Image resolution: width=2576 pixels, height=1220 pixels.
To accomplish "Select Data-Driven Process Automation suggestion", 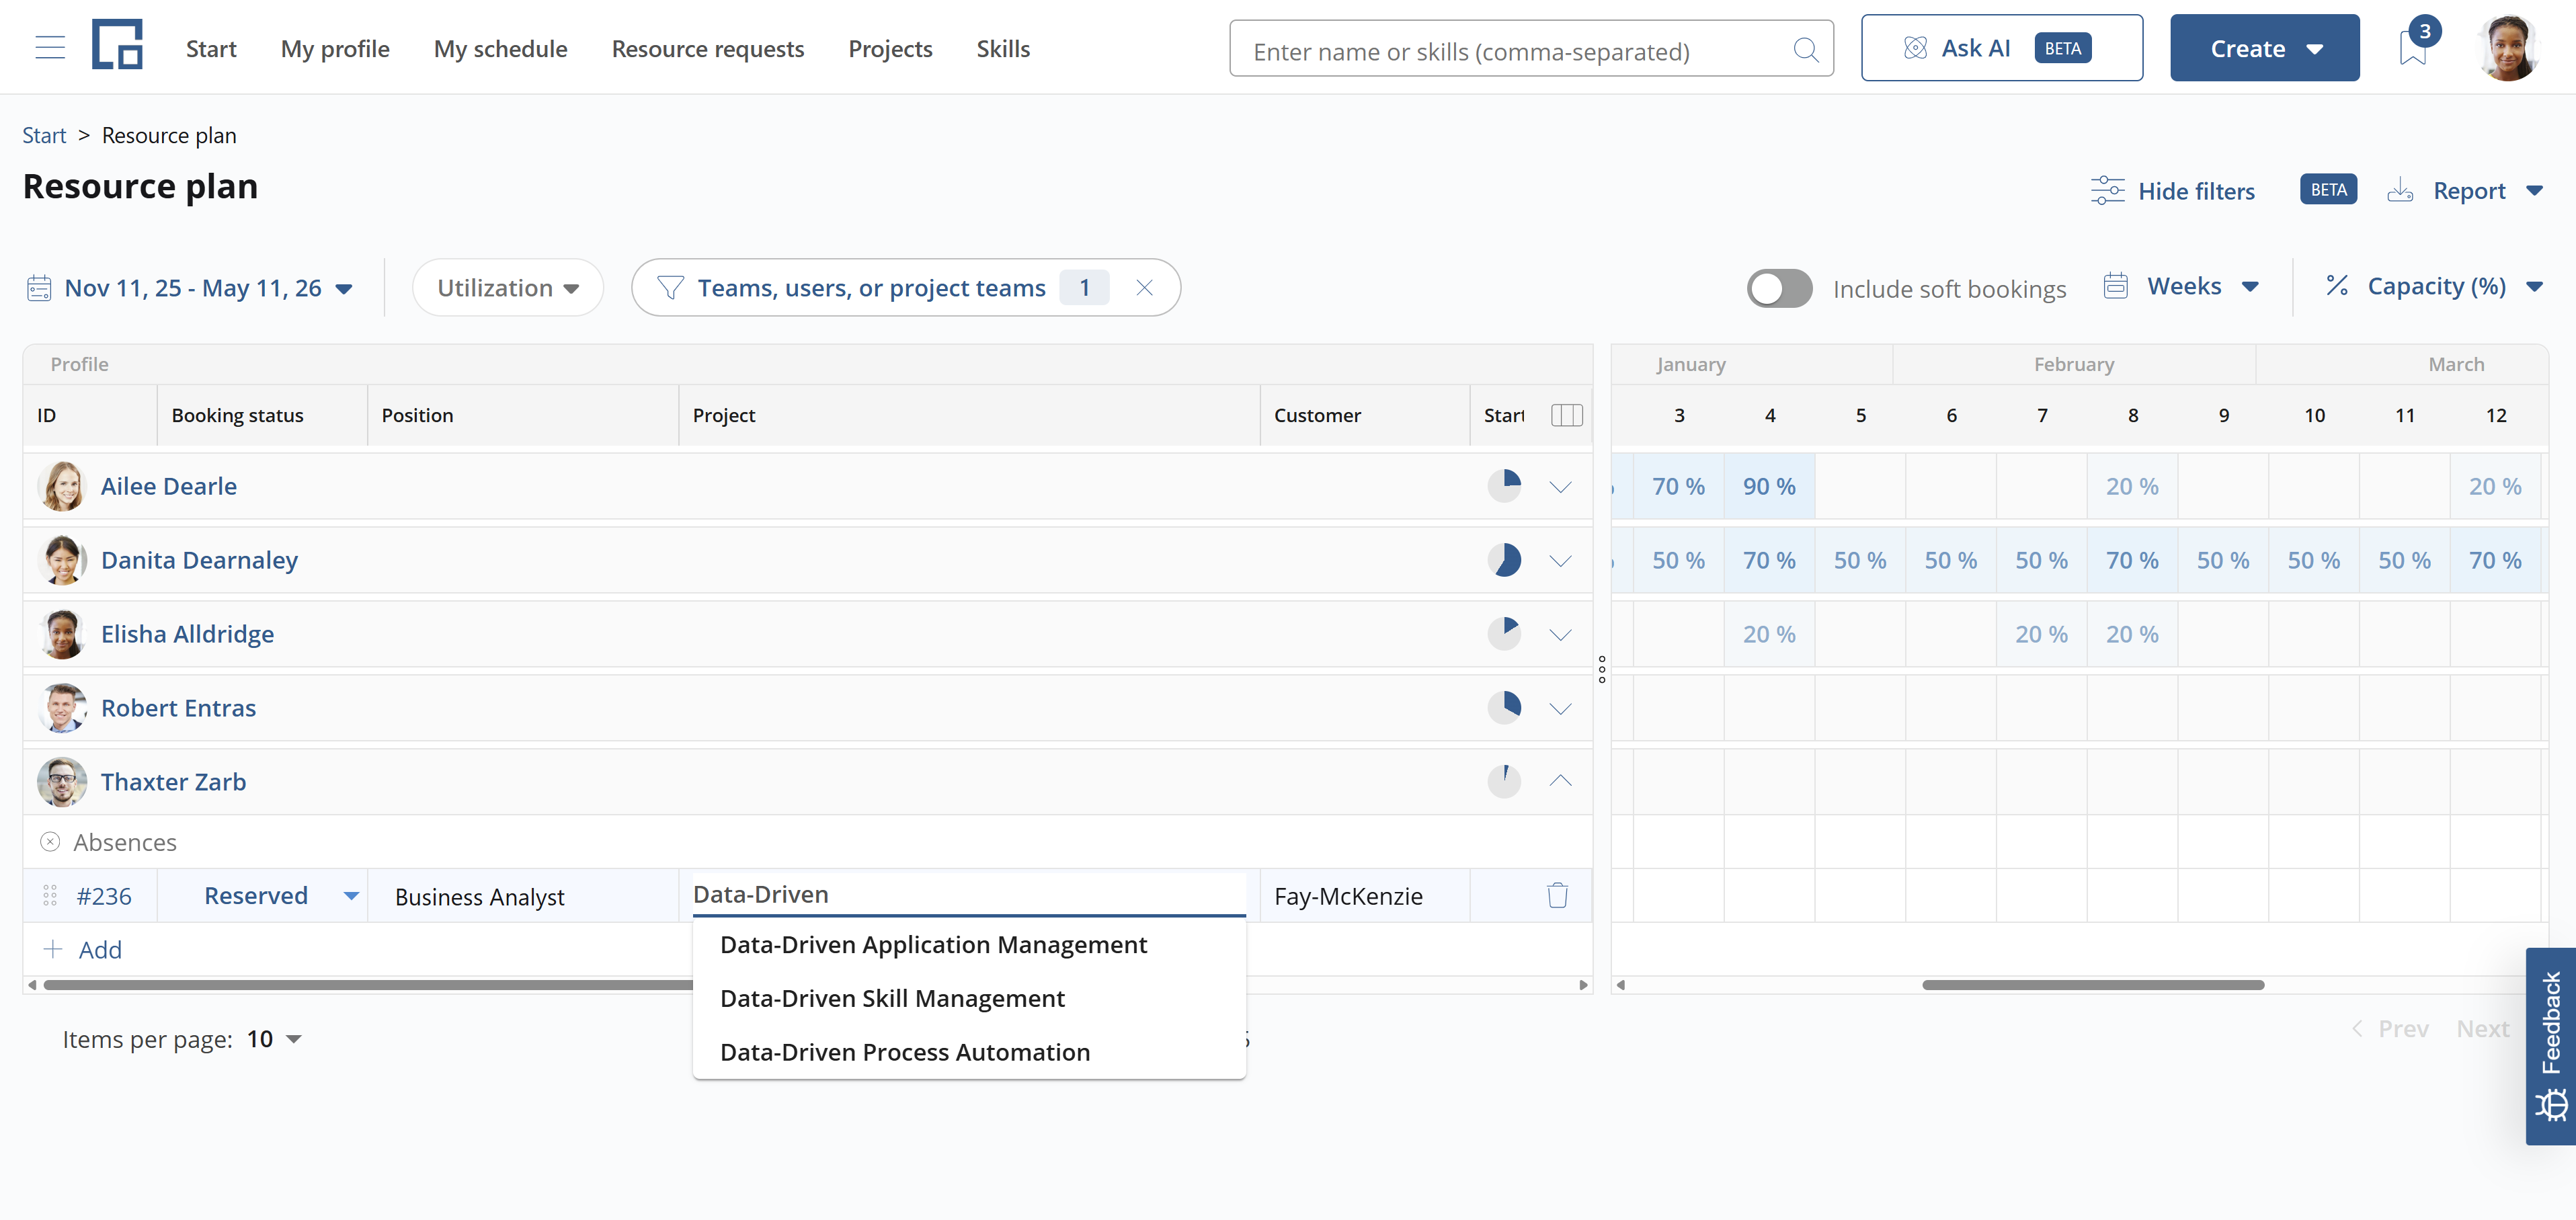I will 969,1053.
